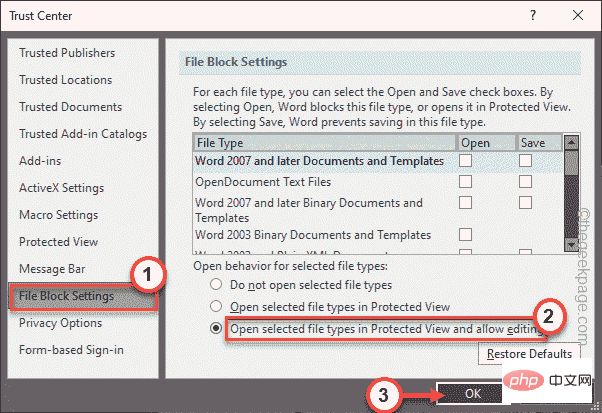Check Open for Word 2003 Binary Documents

465,234
